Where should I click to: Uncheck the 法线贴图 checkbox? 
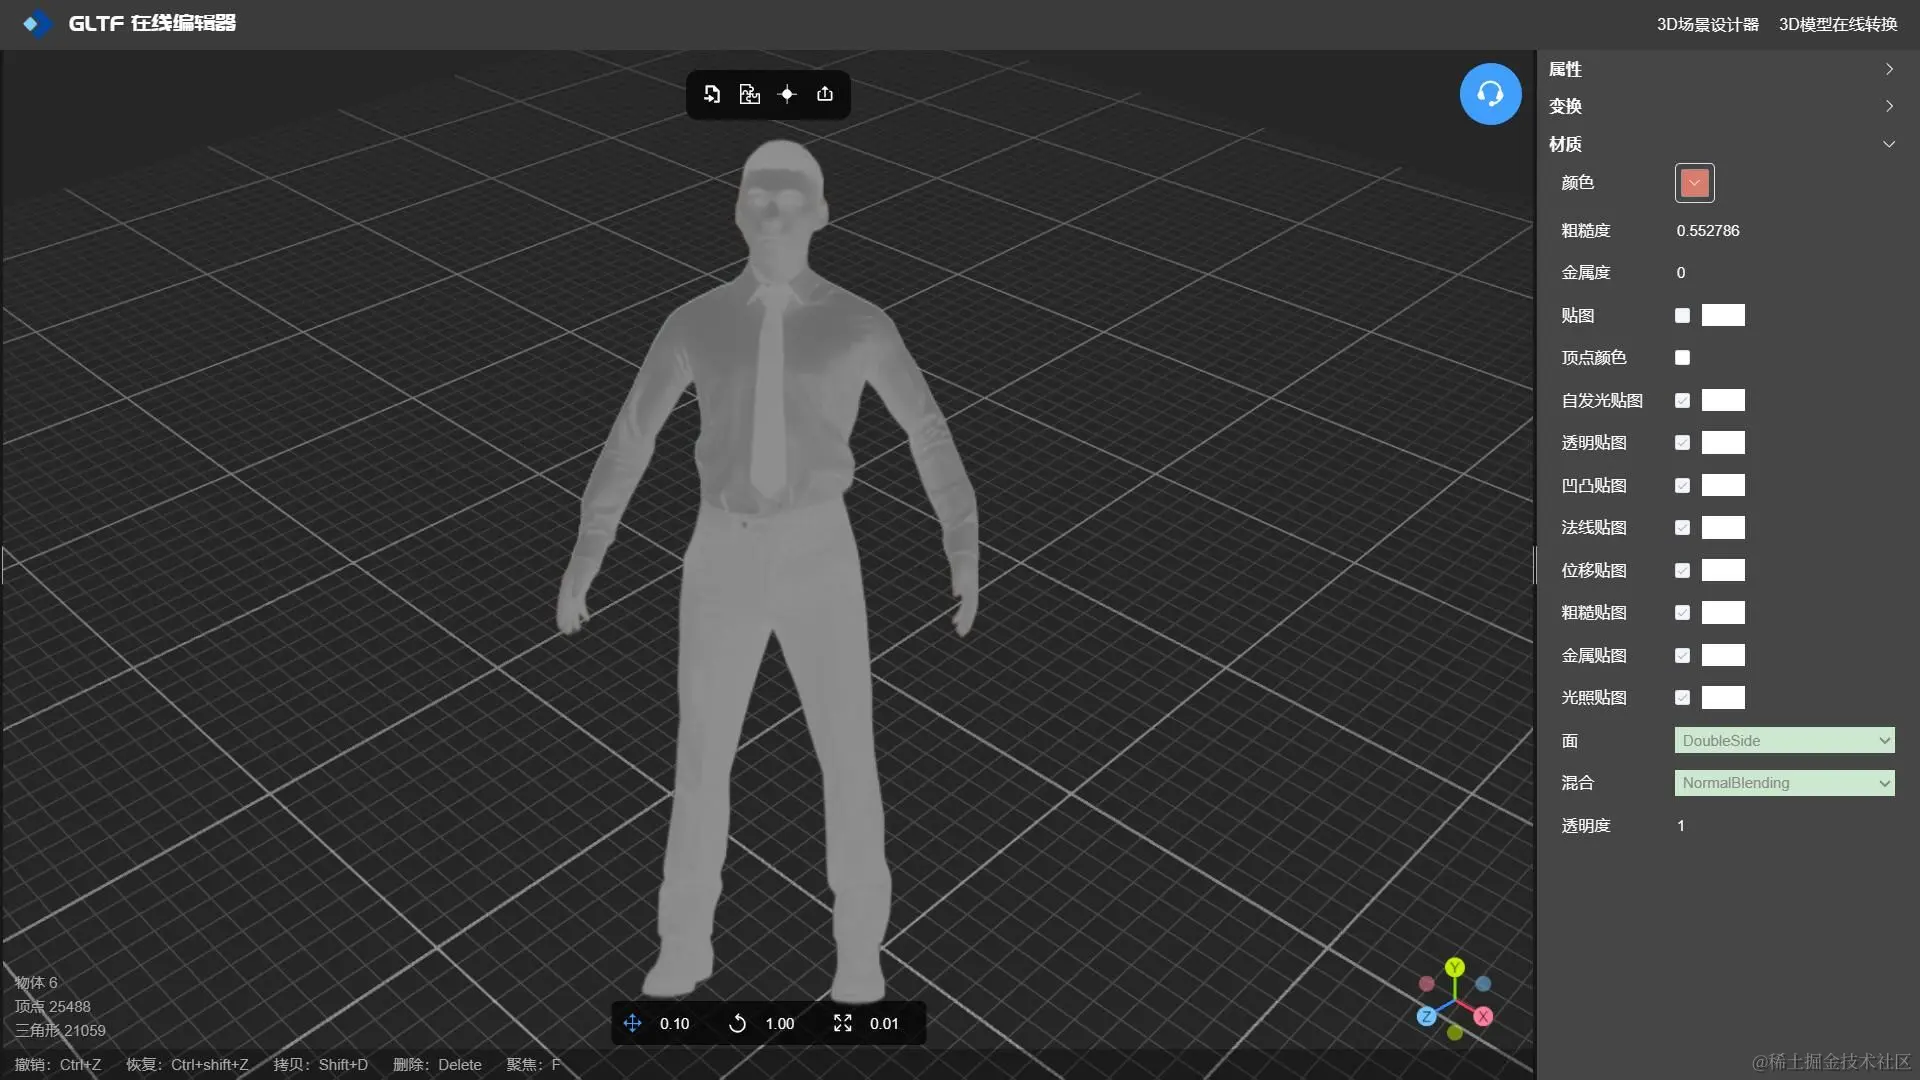[1682, 528]
